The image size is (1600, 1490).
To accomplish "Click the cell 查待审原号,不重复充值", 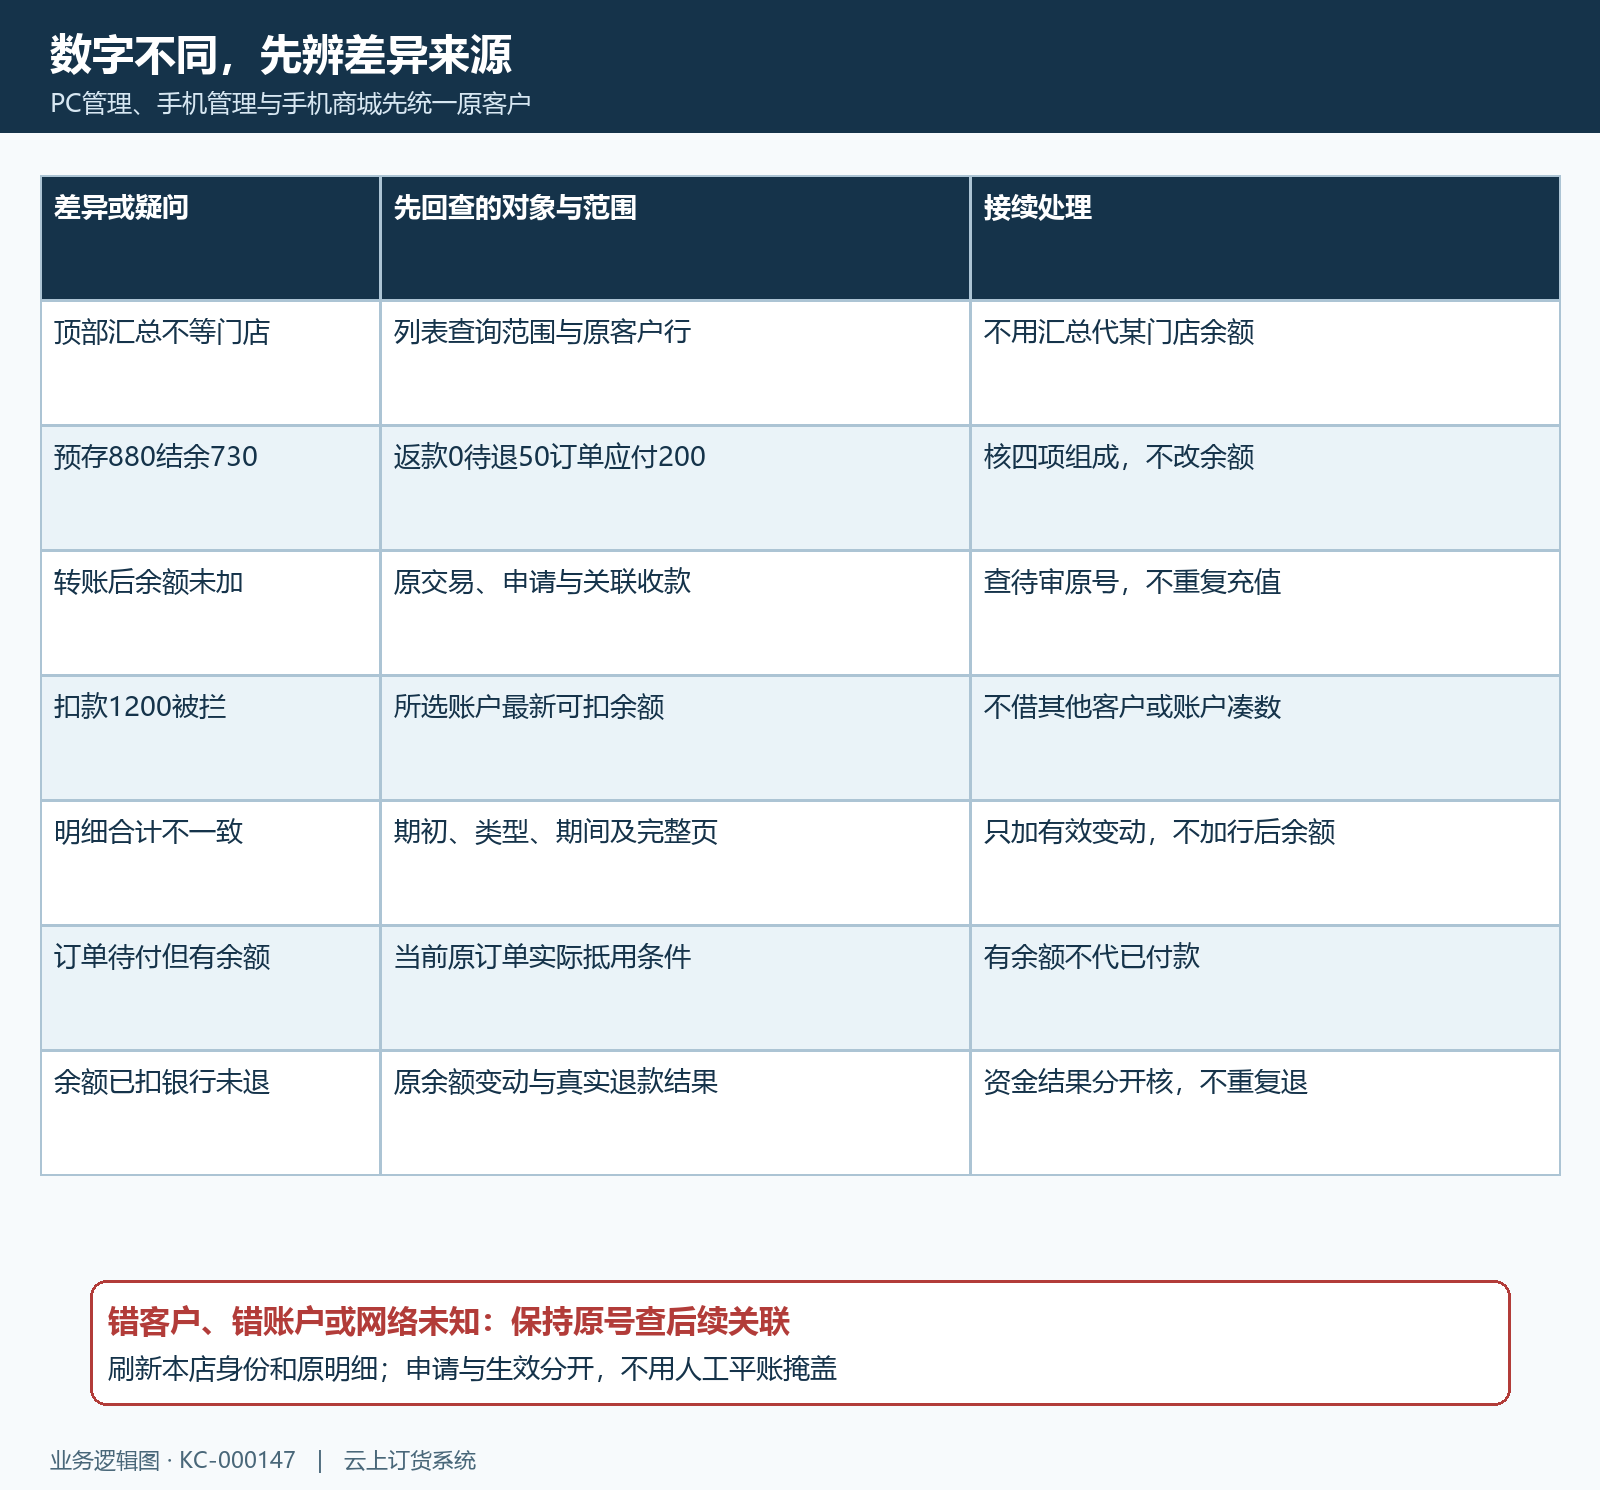I will pos(1265,613).
